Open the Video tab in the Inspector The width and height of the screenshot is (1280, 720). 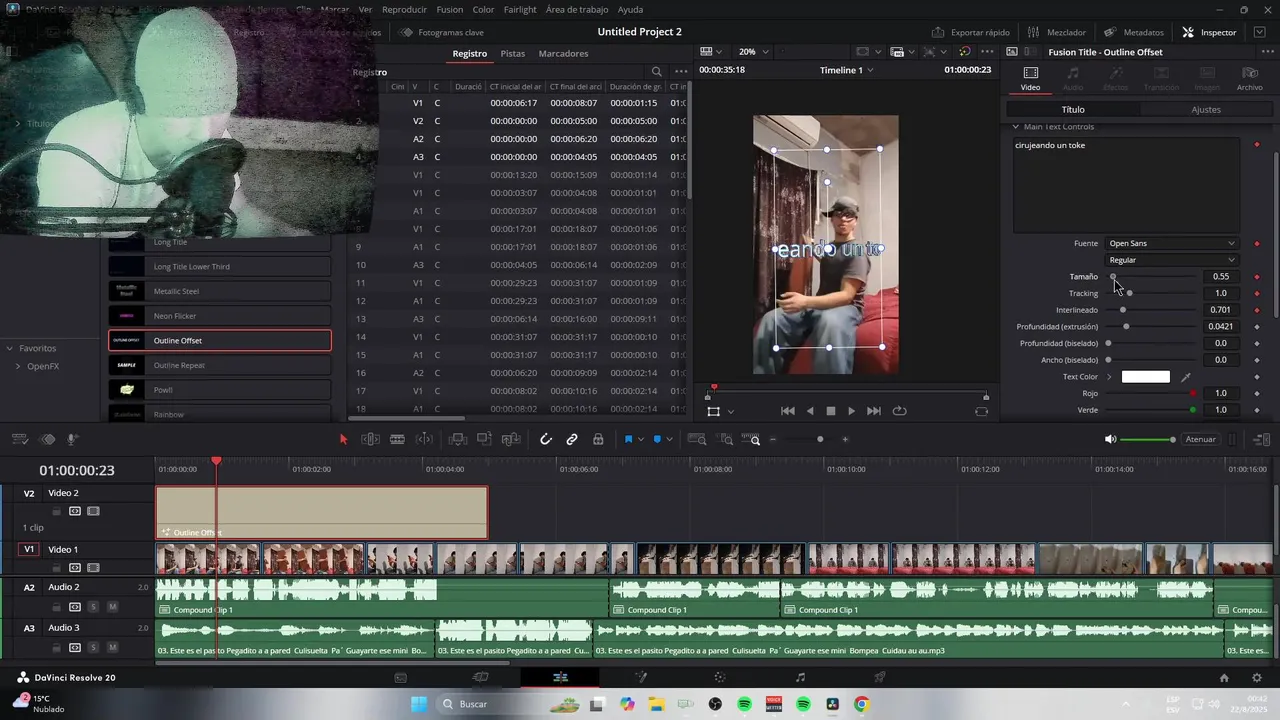pyautogui.click(x=1030, y=79)
